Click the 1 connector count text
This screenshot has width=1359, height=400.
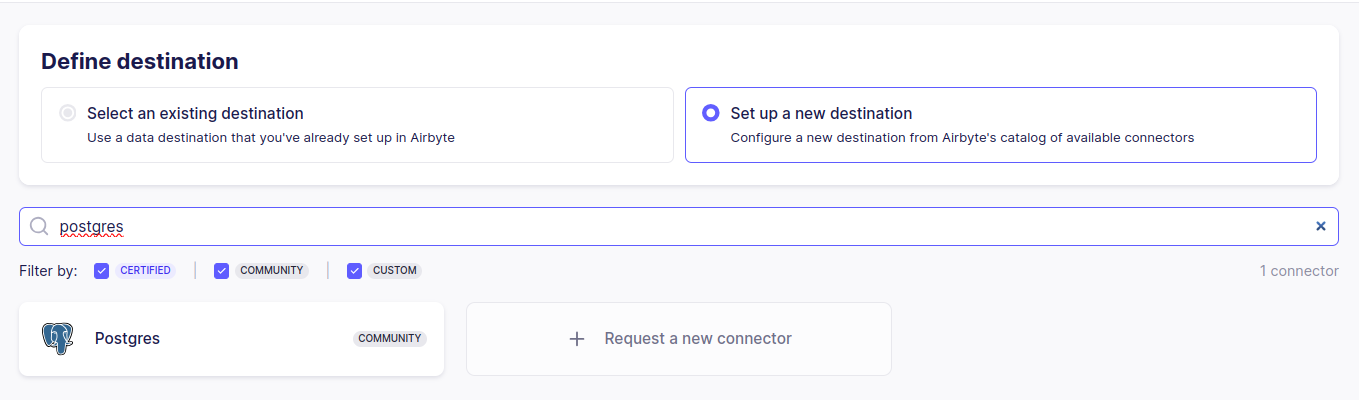pyautogui.click(x=1299, y=271)
